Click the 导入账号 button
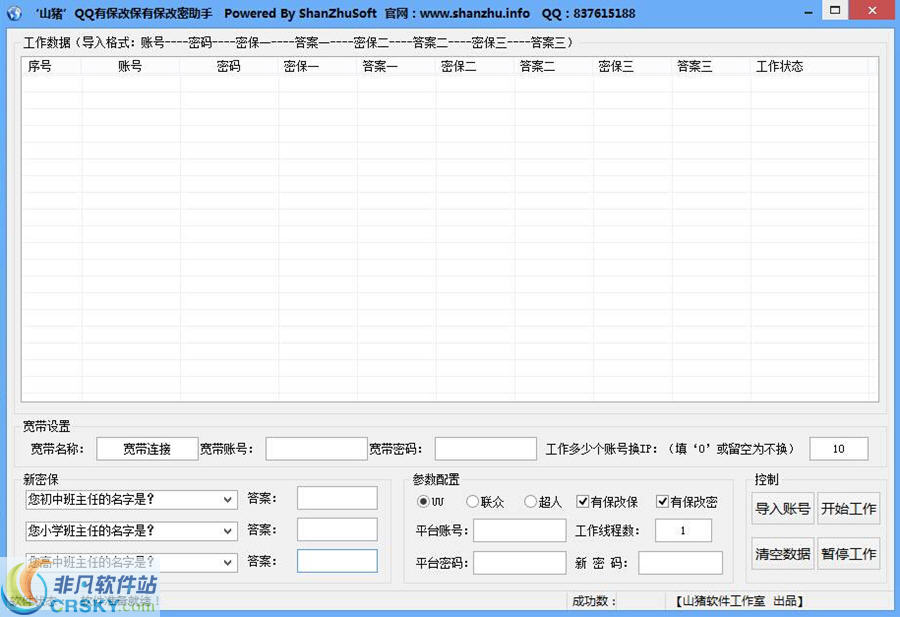900x617 pixels. [x=783, y=509]
